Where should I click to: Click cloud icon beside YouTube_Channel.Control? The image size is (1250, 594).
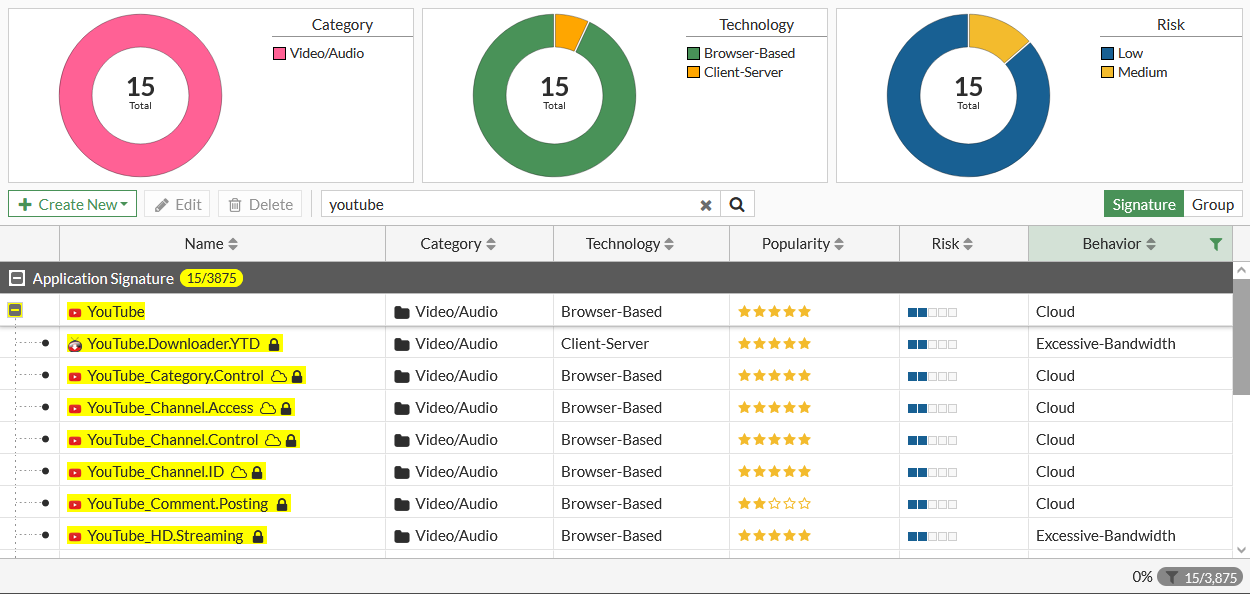click(x=273, y=440)
